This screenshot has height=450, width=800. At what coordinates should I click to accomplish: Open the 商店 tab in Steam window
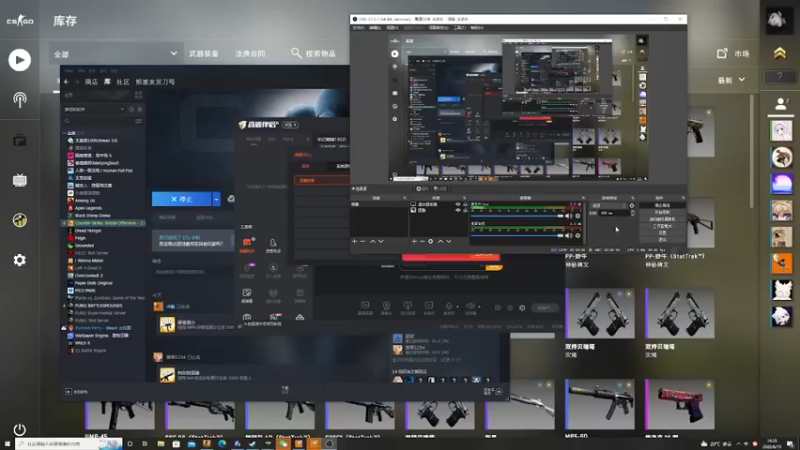(x=91, y=82)
